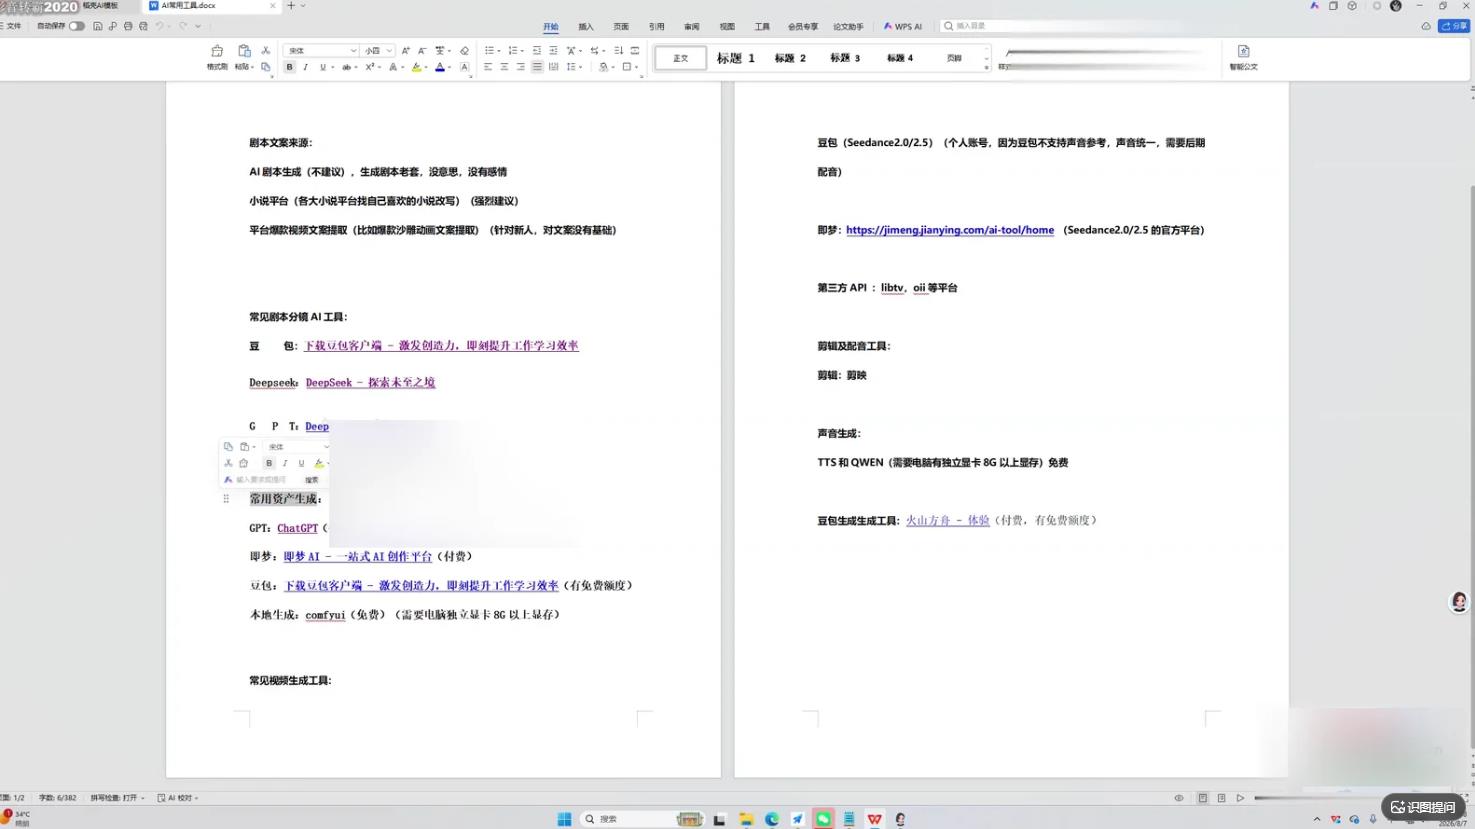Click the cloud sync icon near Share
This screenshot has height=829, width=1475.
tap(1426, 26)
